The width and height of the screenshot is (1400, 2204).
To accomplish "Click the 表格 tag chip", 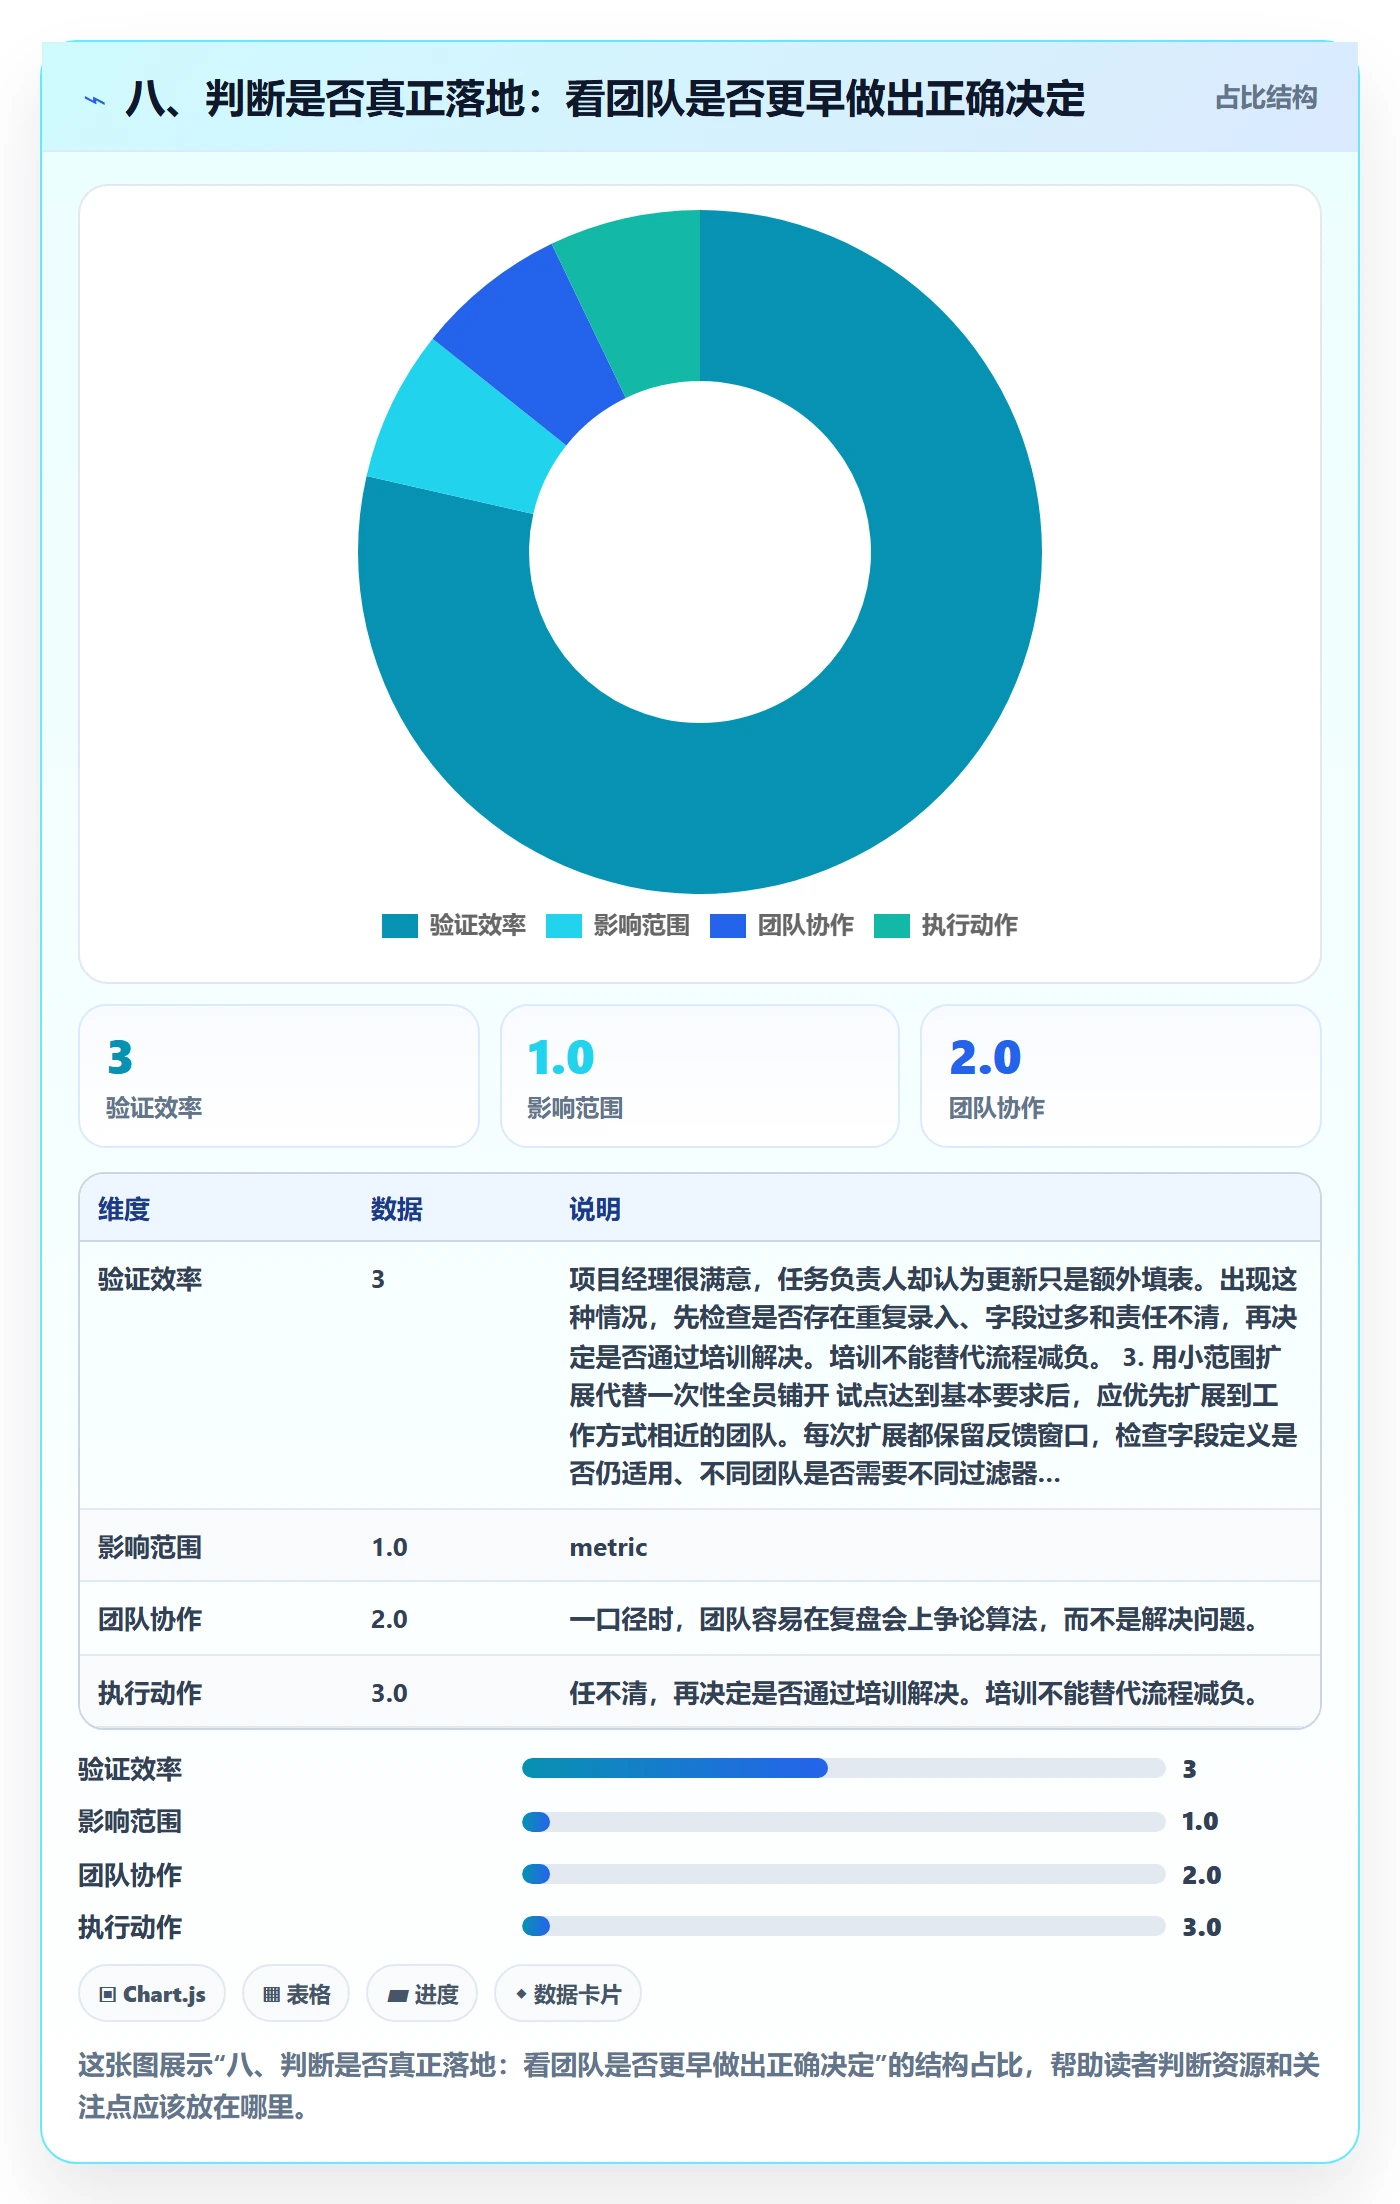I will pos(296,1994).
